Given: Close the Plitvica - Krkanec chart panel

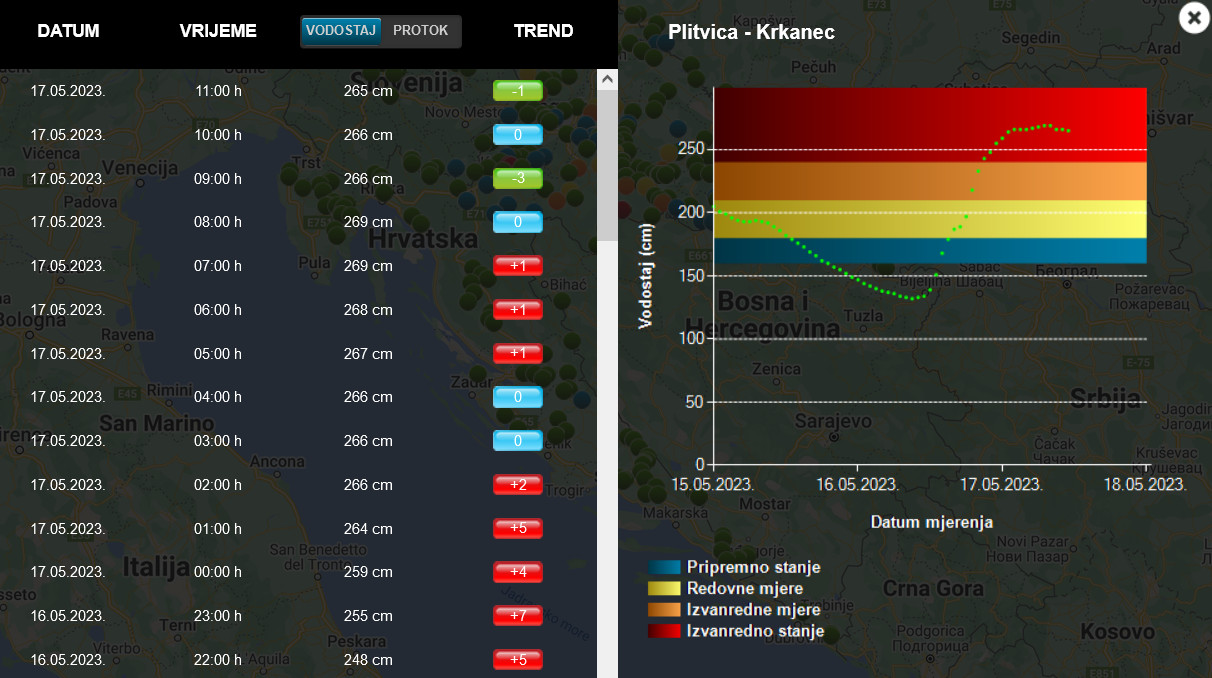Looking at the screenshot, I should 1194,18.
